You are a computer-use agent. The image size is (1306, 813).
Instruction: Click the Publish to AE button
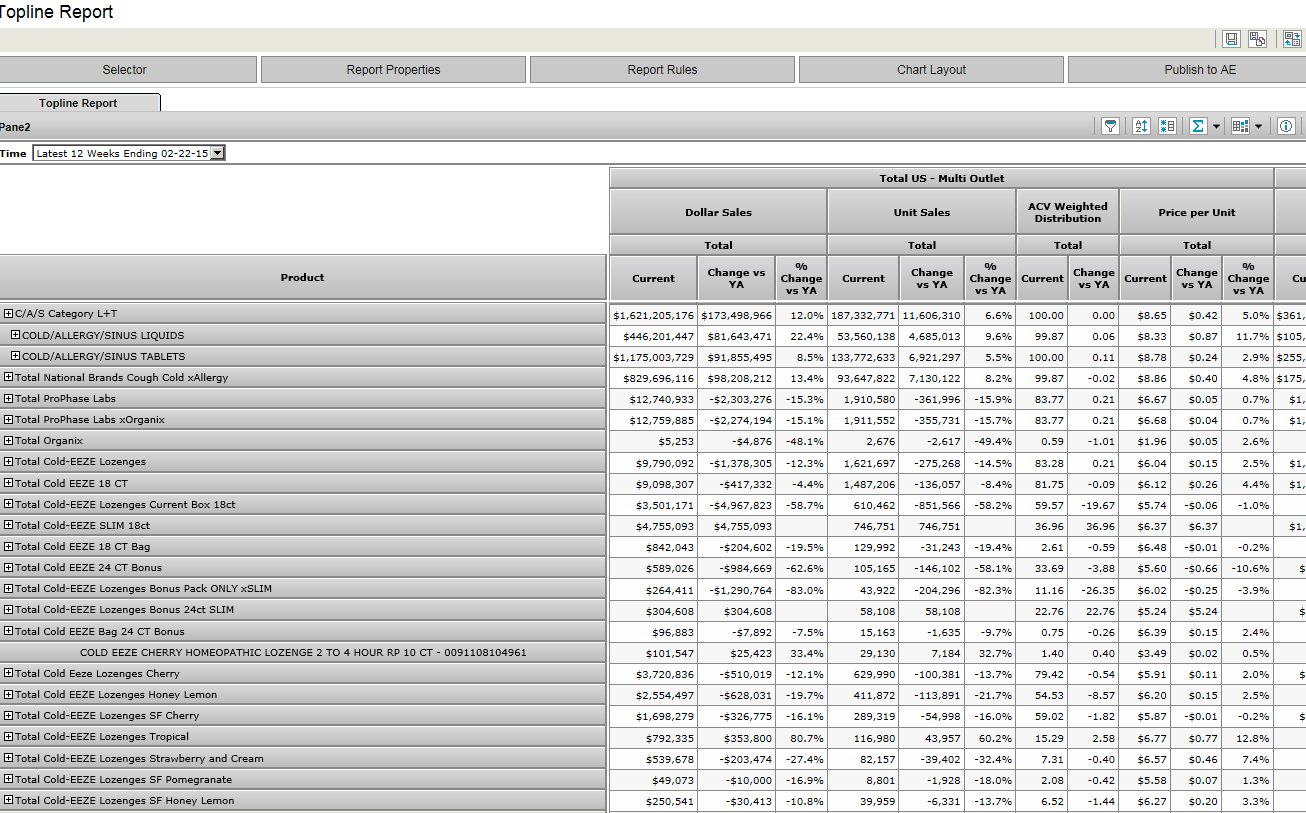1200,70
